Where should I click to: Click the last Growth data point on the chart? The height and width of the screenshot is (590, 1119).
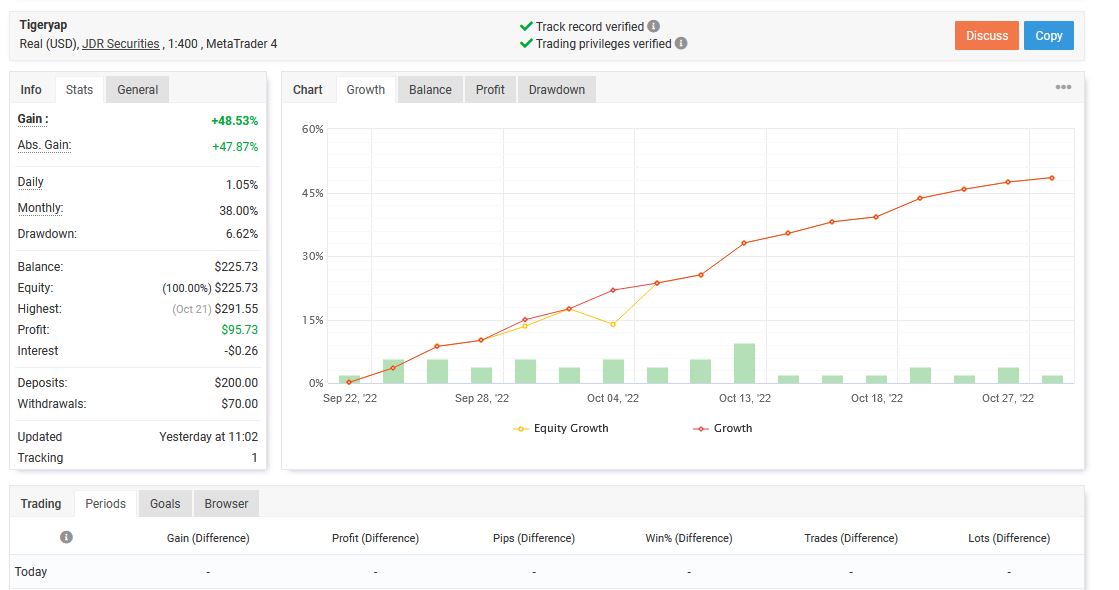[x=1052, y=178]
